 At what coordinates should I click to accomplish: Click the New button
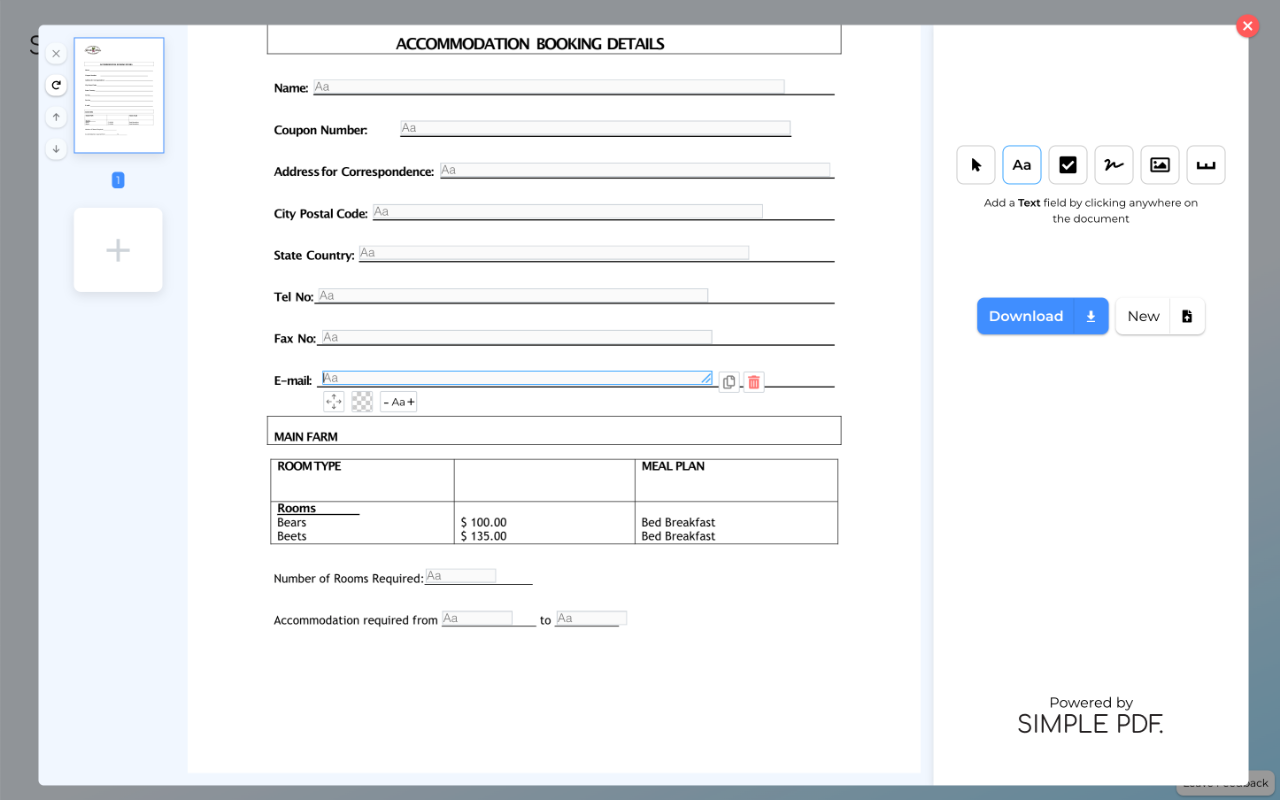(x=1143, y=316)
